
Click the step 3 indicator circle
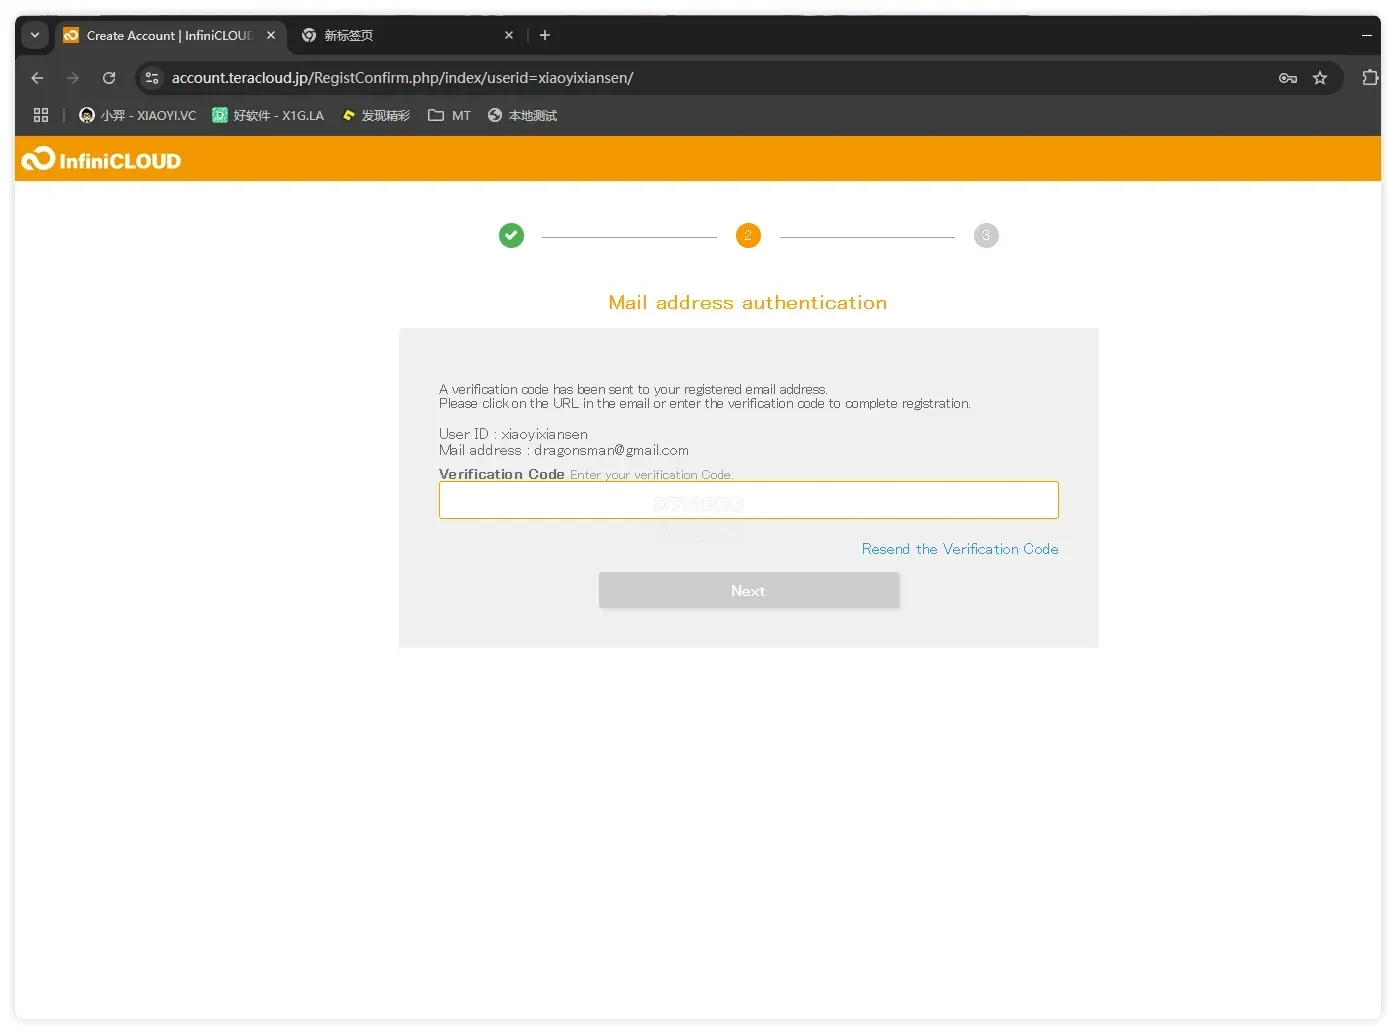[986, 235]
